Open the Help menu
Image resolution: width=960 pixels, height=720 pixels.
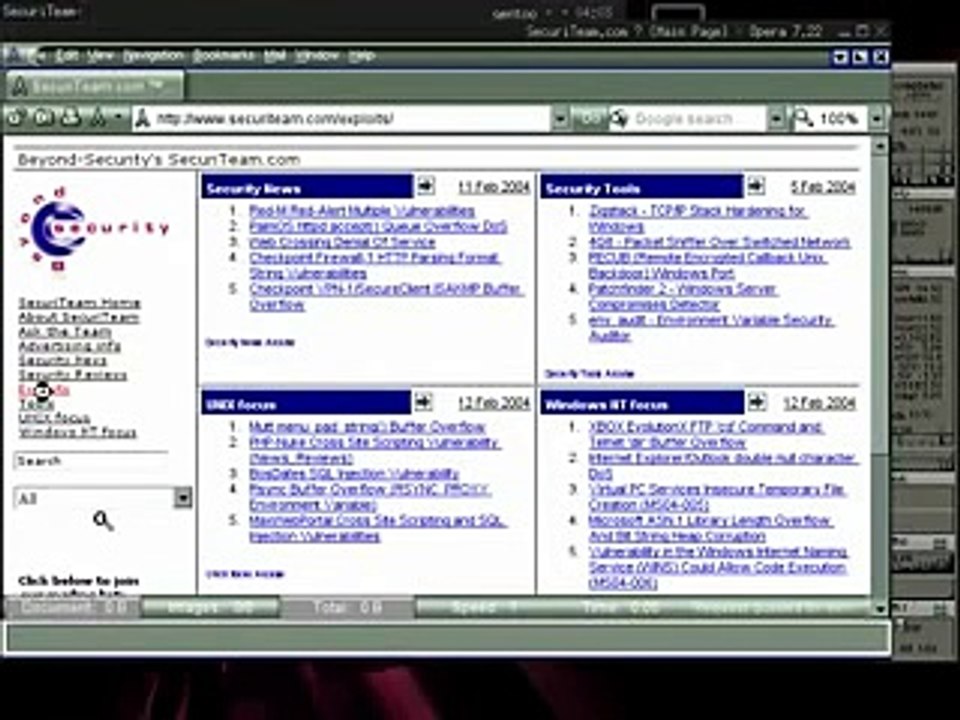pyautogui.click(x=361, y=56)
